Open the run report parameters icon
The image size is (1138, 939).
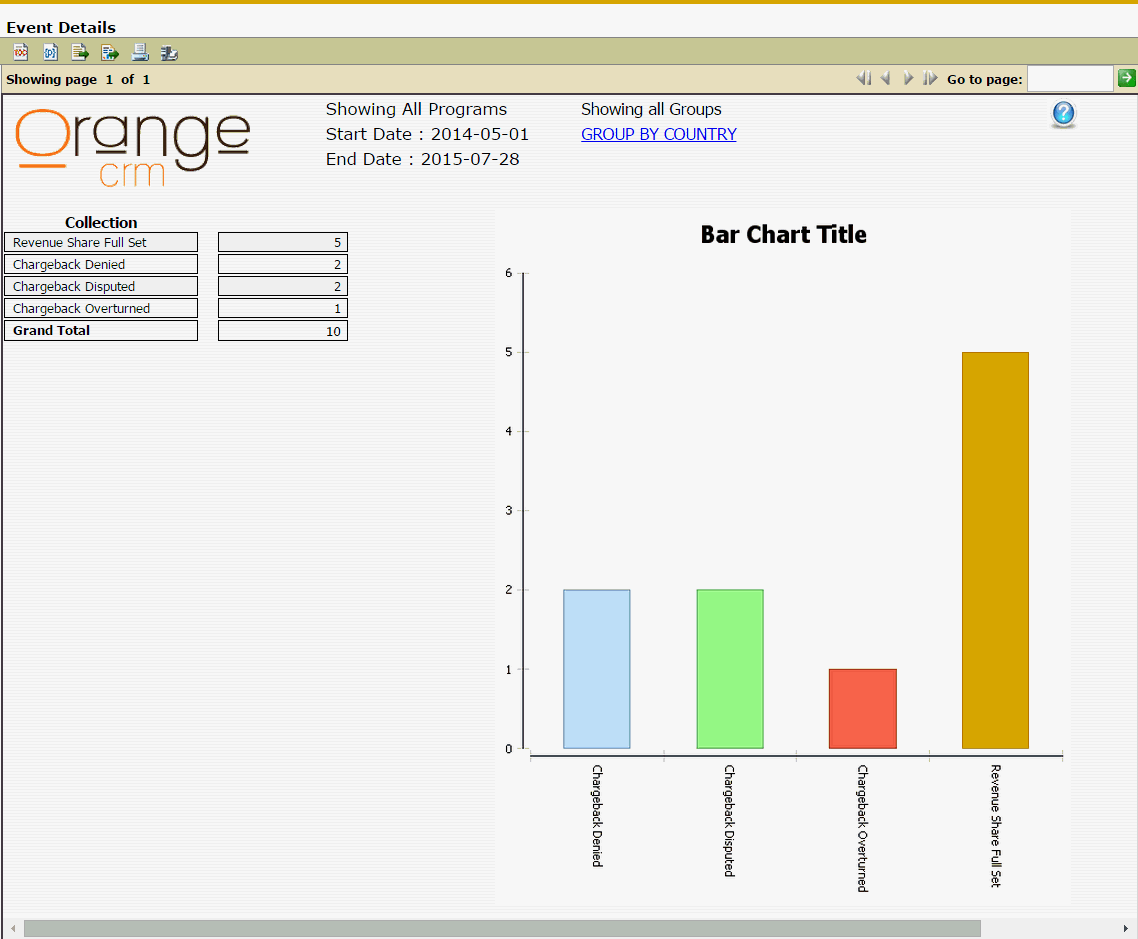click(x=50, y=52)
